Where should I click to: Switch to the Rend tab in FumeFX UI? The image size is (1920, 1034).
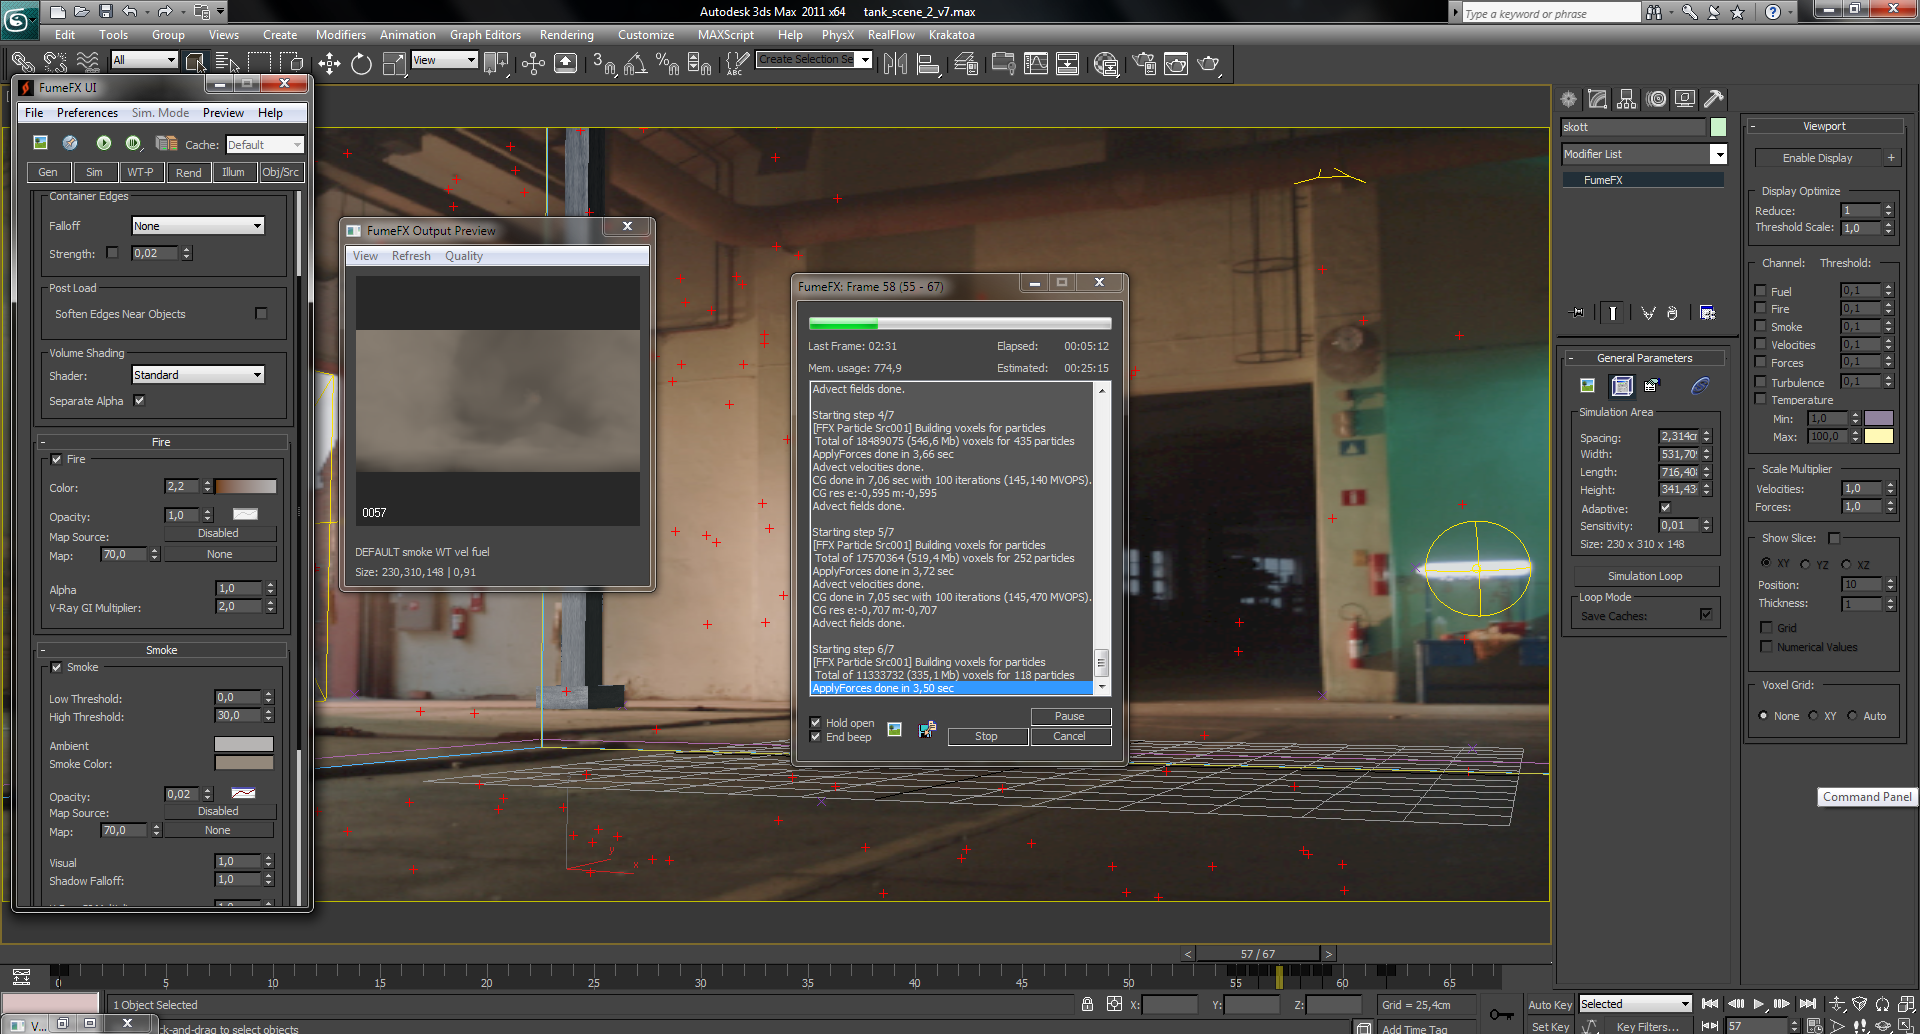pyautogui.click(x=188, y=172)
